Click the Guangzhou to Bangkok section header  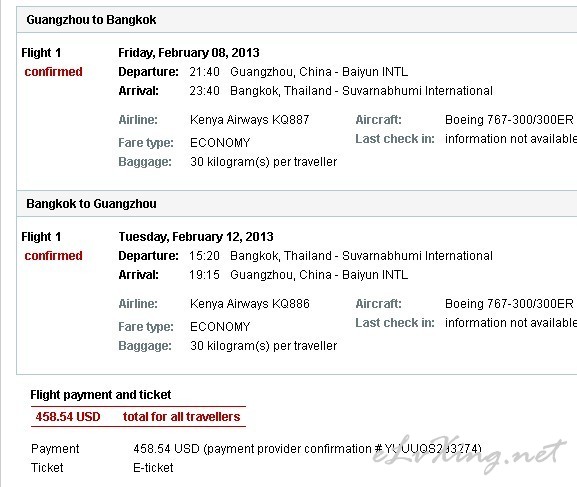(91, 20)
